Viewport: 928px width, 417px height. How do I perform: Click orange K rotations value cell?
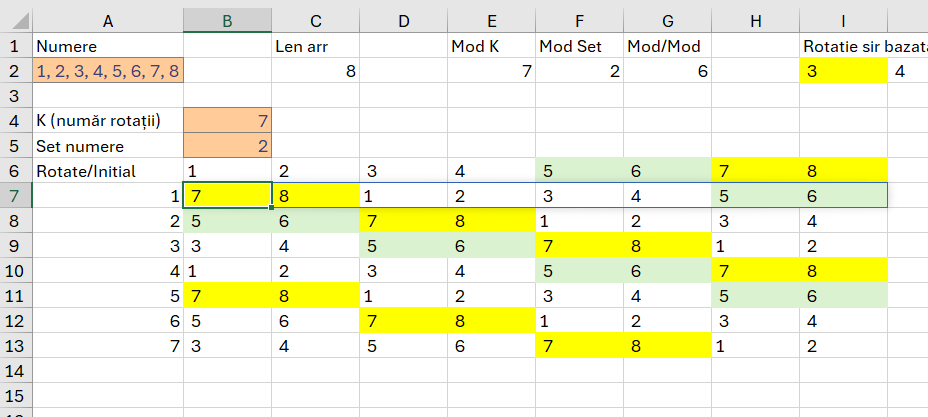click(227, 121)
